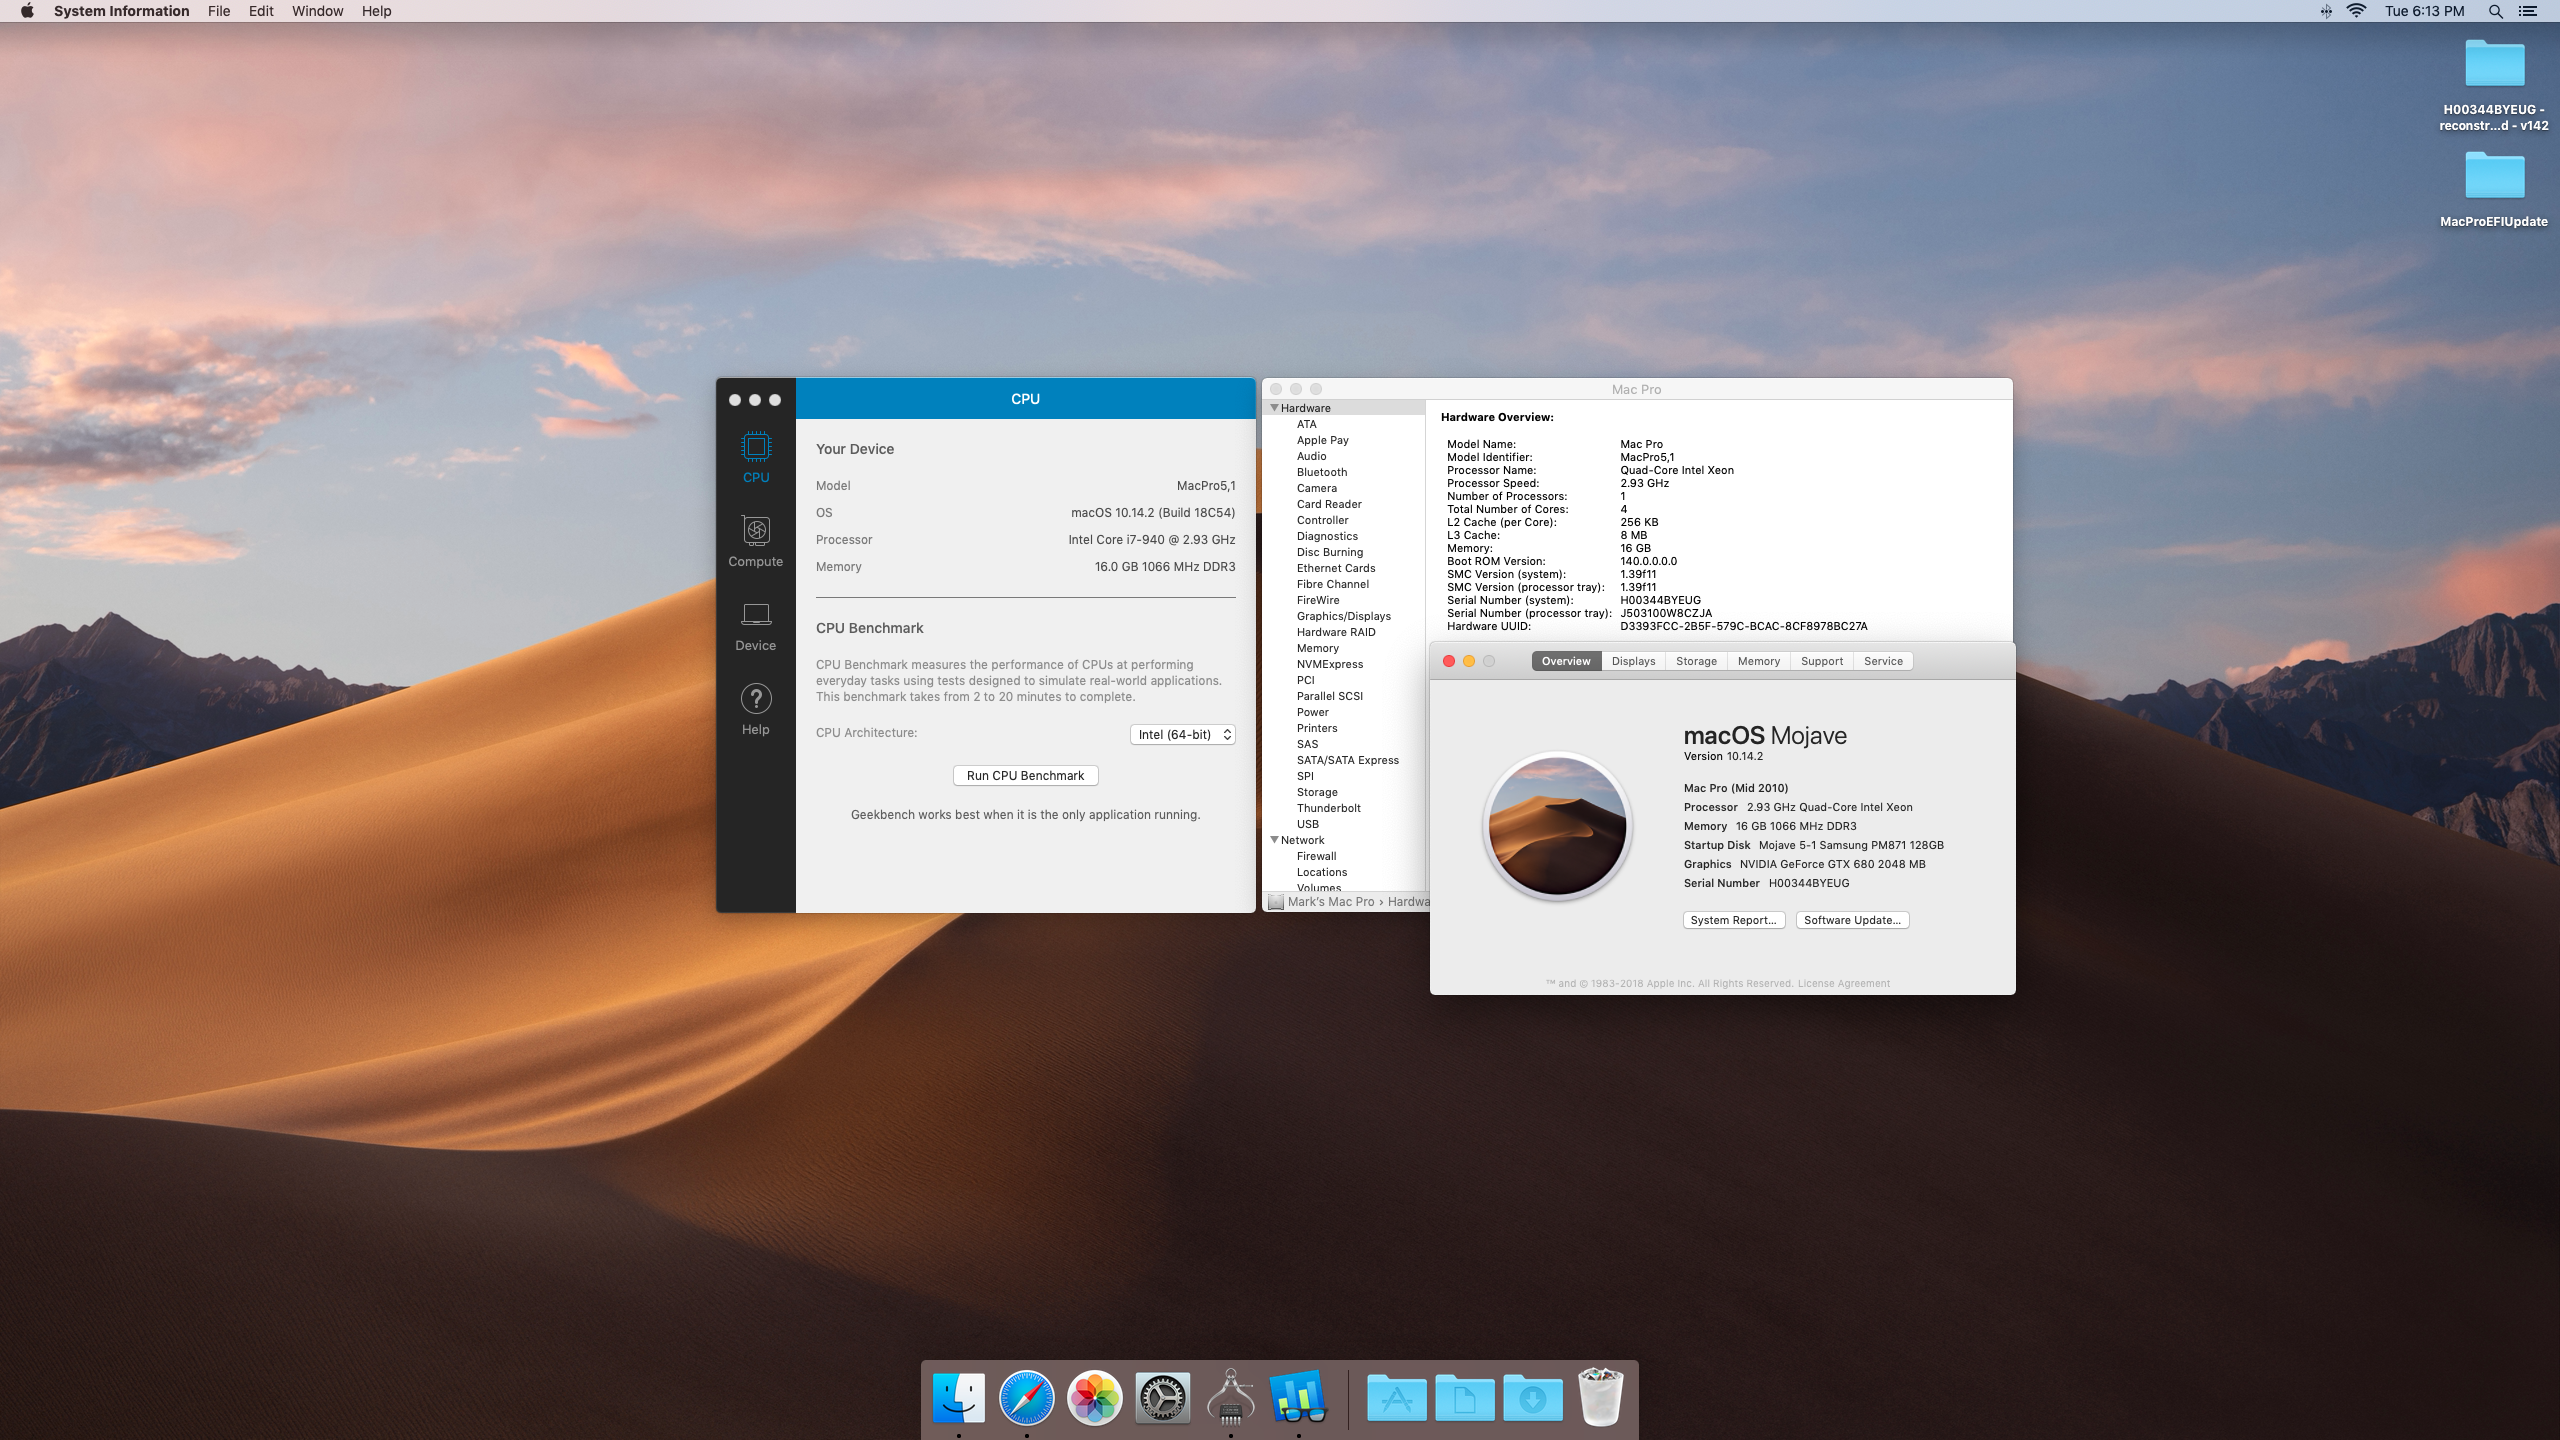Image resolution: width=2560 pixels, height=1440 pixels.
Task: Collapse the Network tree section
Action: pos(1274,840)
